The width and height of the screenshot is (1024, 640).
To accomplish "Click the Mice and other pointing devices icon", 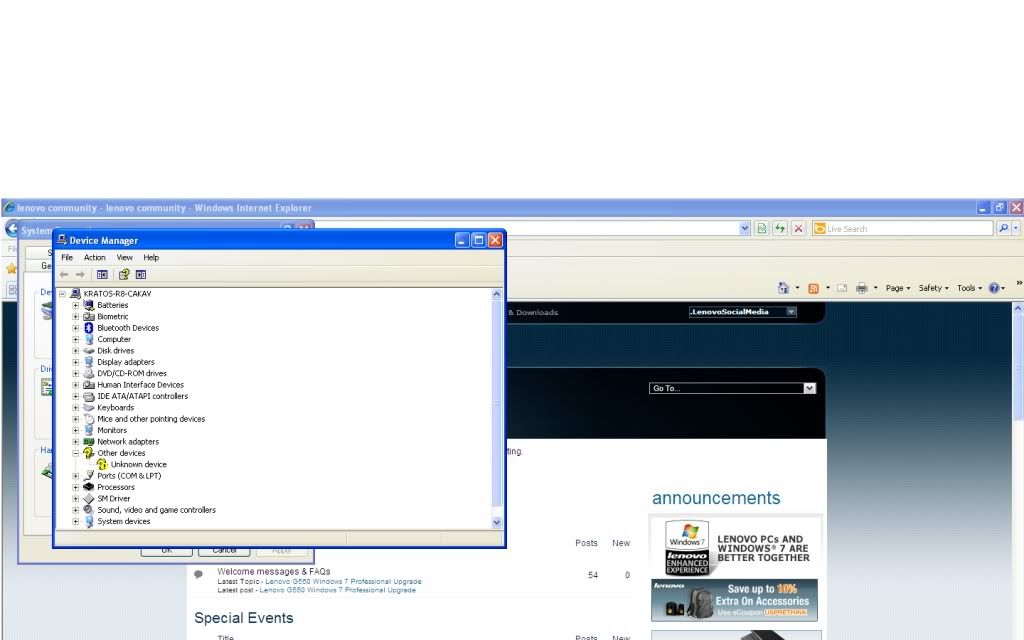I will tap(89, 419).
